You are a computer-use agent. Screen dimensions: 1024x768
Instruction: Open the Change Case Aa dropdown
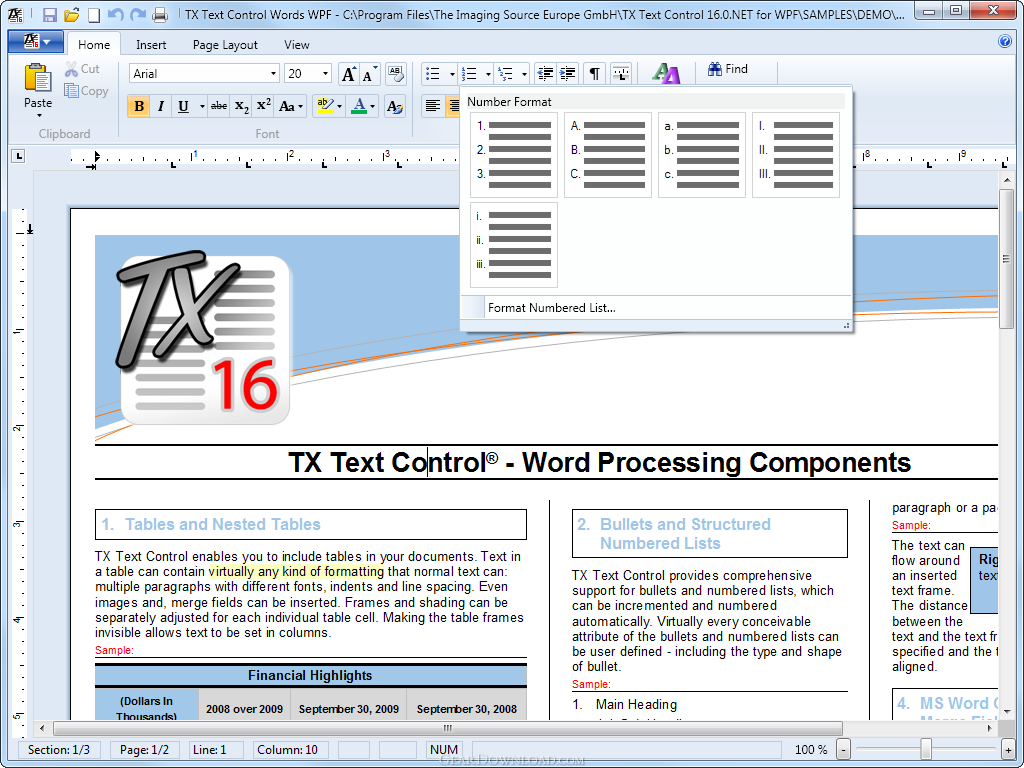point(291,106)
